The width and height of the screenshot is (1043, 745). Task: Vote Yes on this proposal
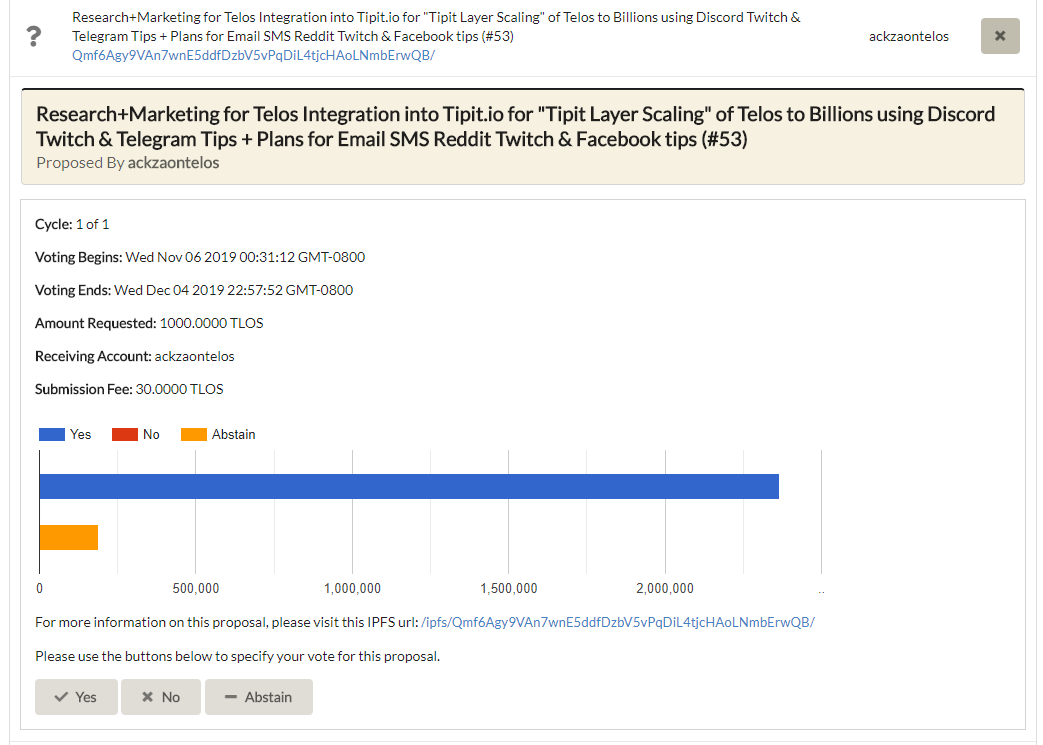tap(76, 696)
